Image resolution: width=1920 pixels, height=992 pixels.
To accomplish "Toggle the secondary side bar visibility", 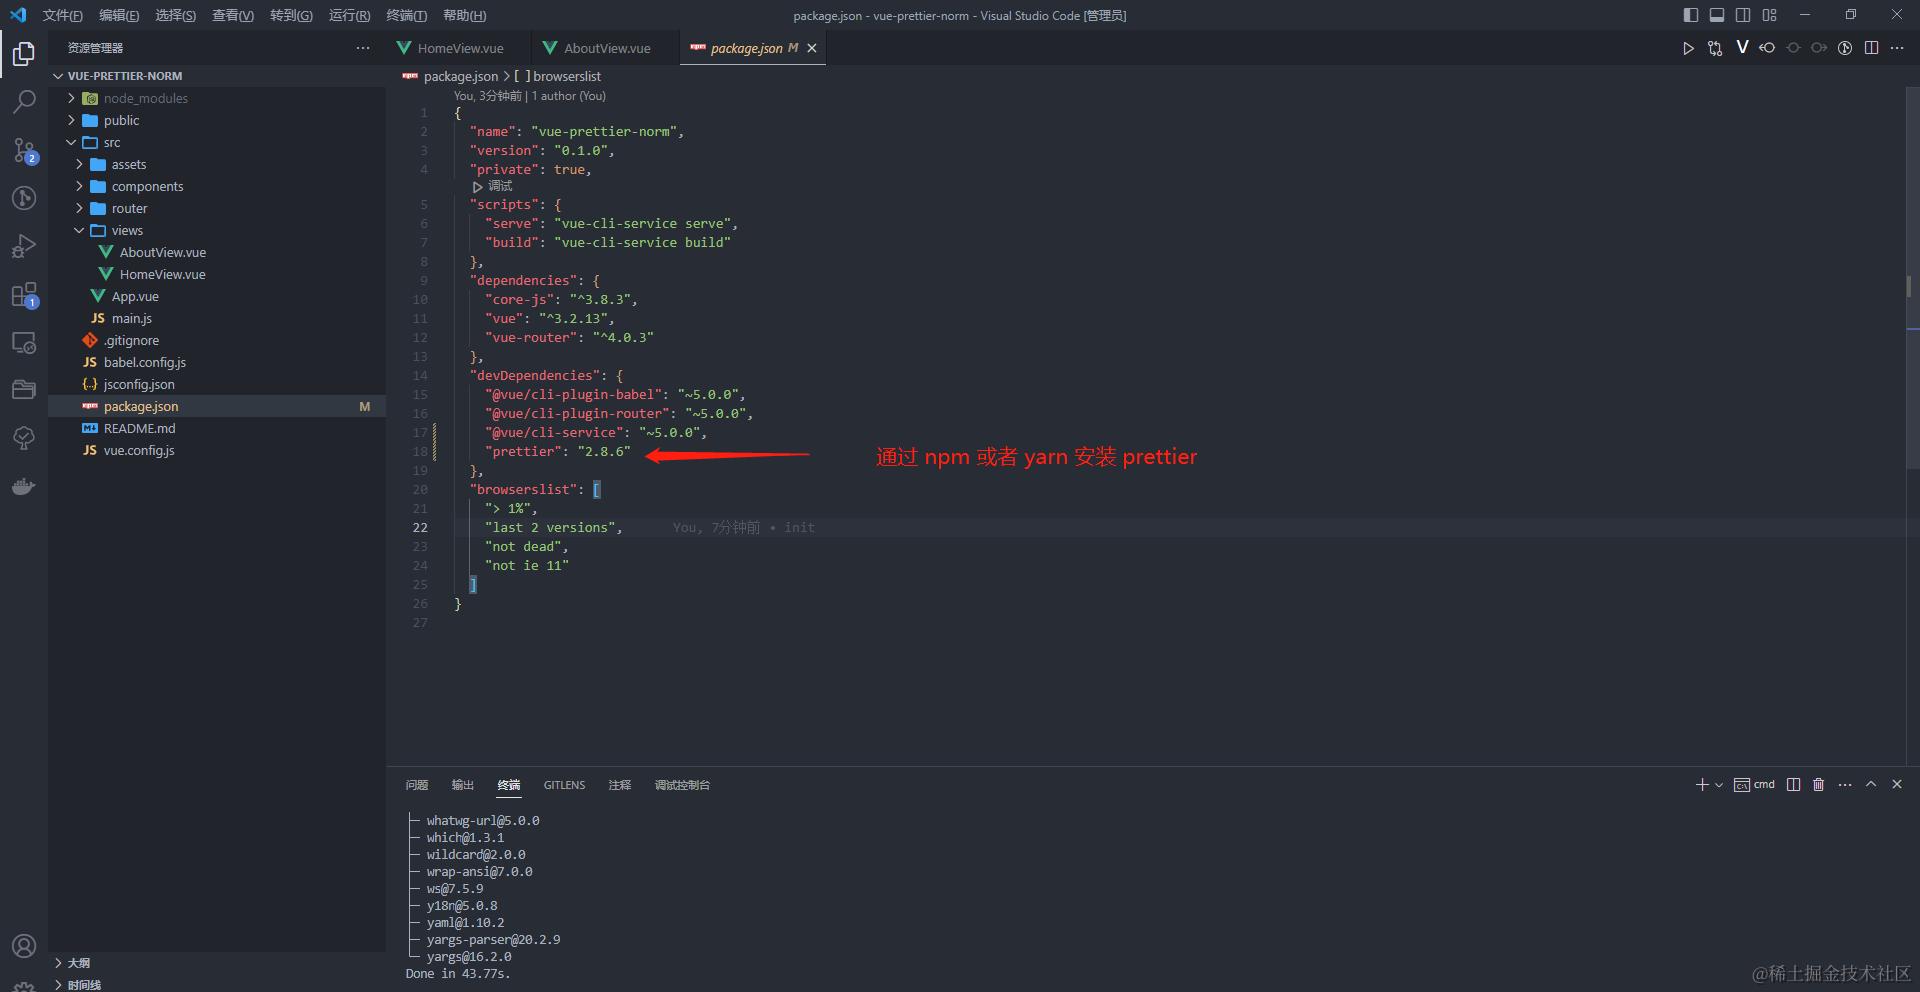I will coord(1743,15).
